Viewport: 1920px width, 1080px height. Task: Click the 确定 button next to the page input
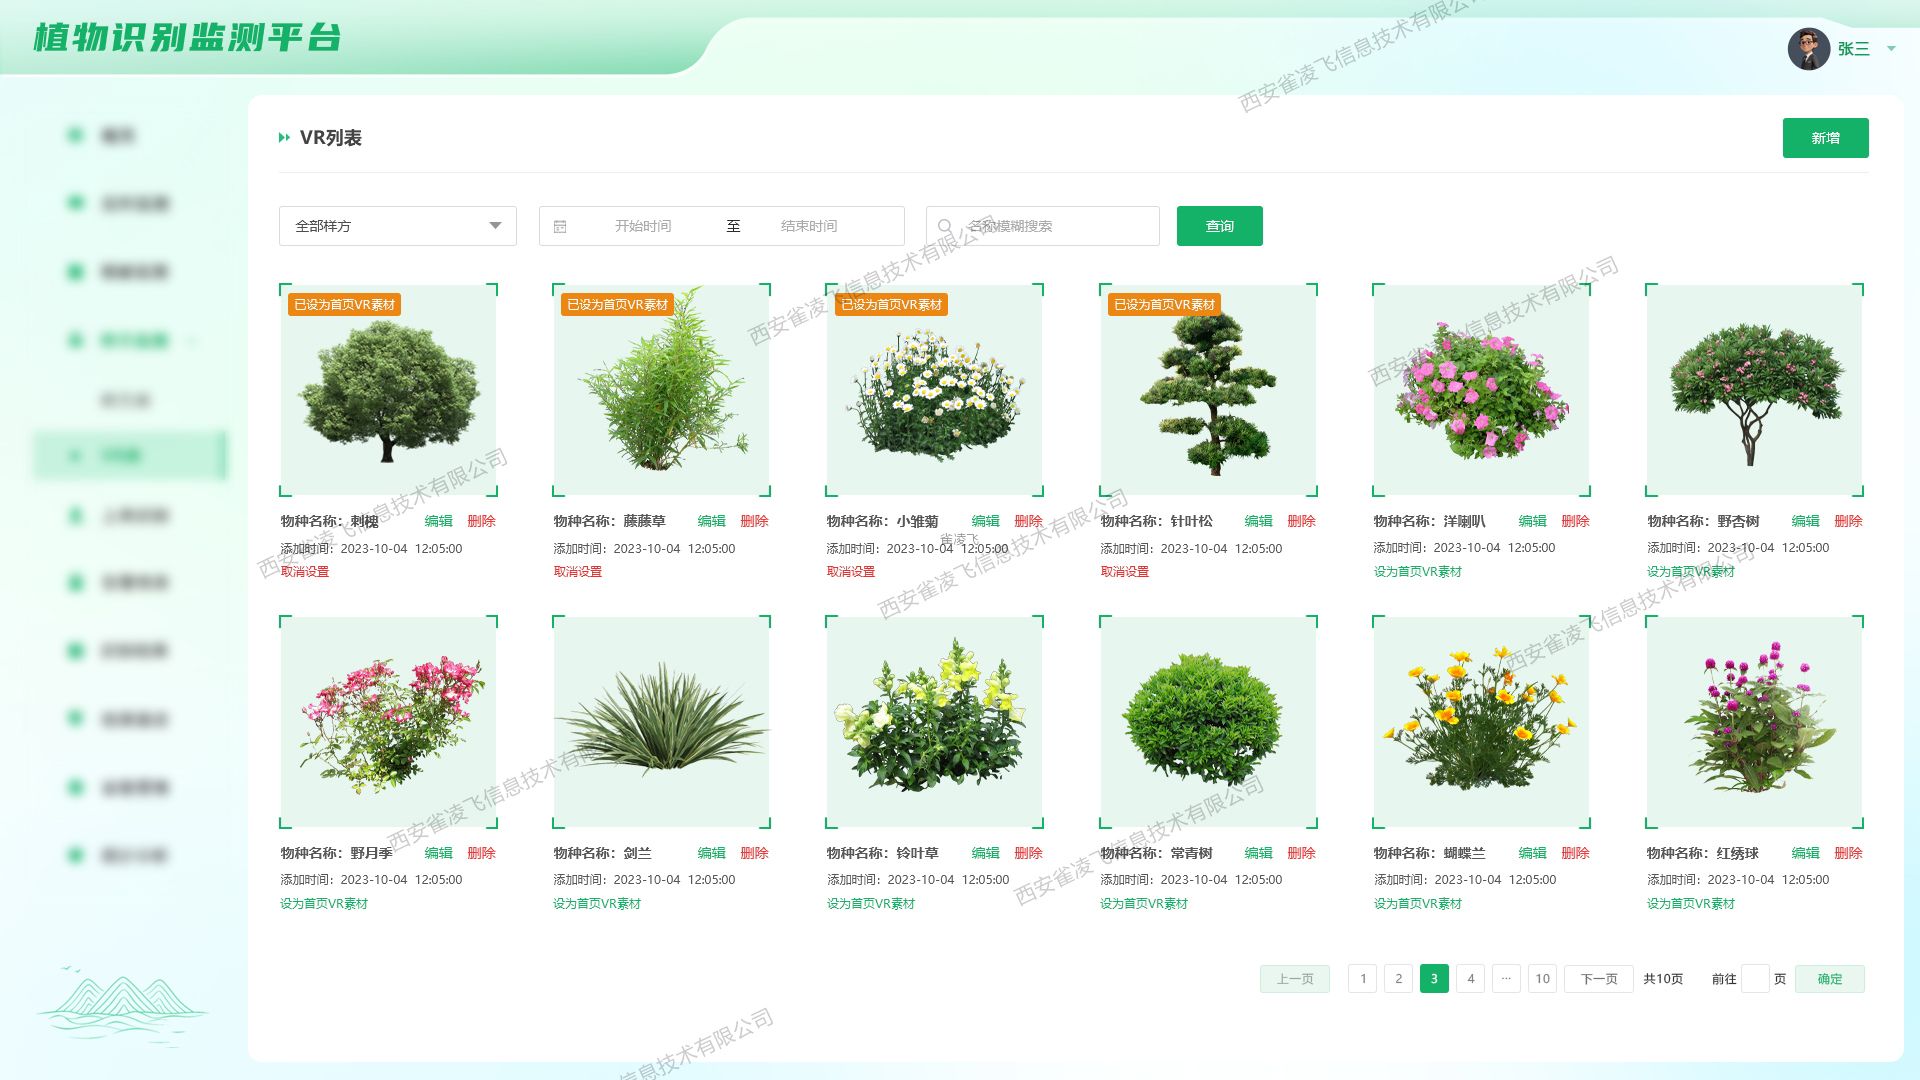1830,979
